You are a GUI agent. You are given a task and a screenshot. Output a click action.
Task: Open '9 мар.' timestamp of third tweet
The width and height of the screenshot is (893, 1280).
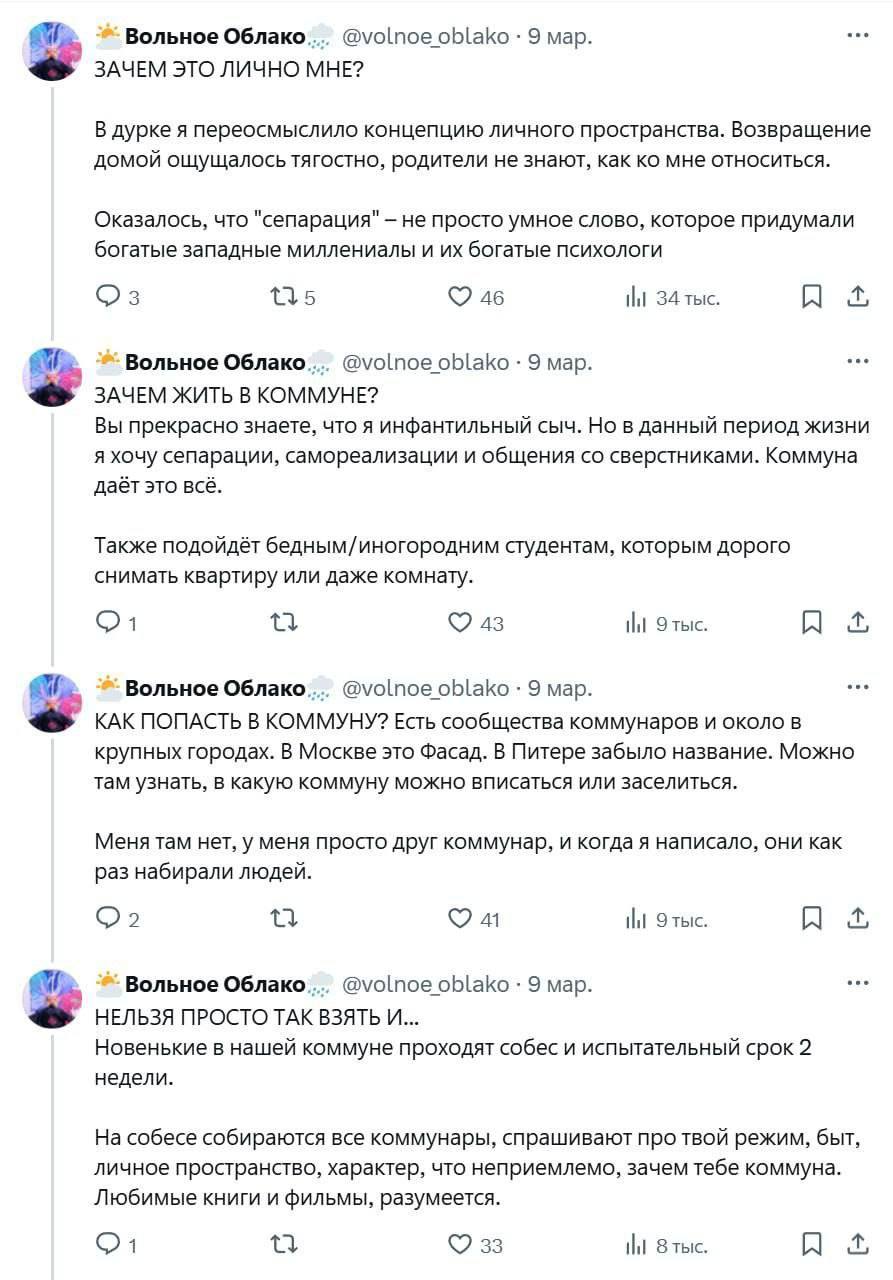click(560, 688)
